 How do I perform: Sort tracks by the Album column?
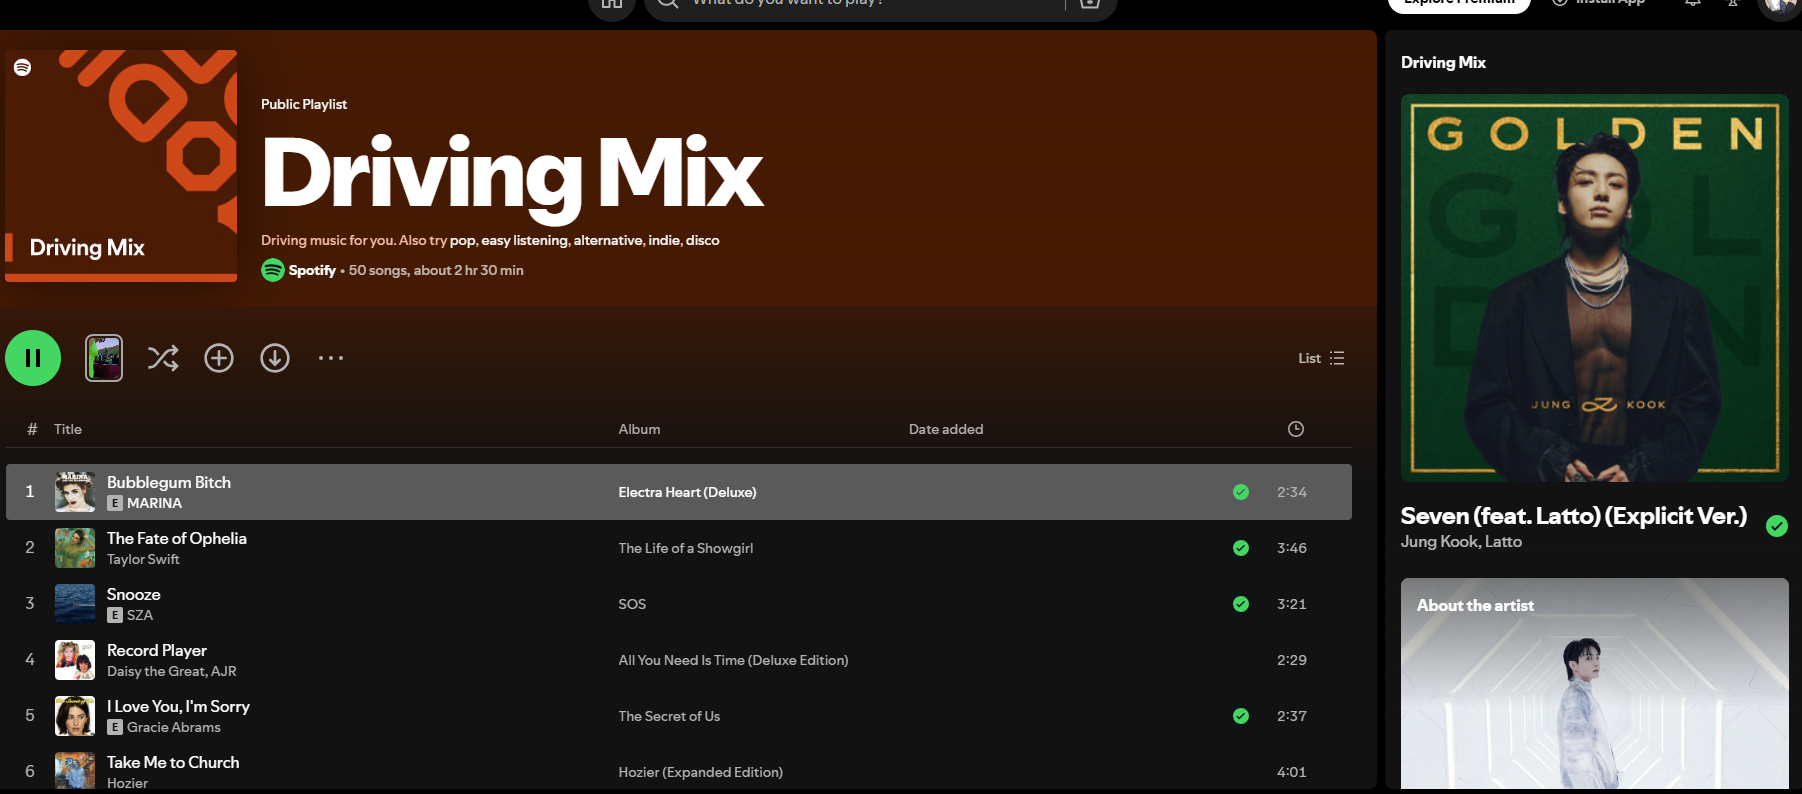pyautogui.click(x=639, y=429)
